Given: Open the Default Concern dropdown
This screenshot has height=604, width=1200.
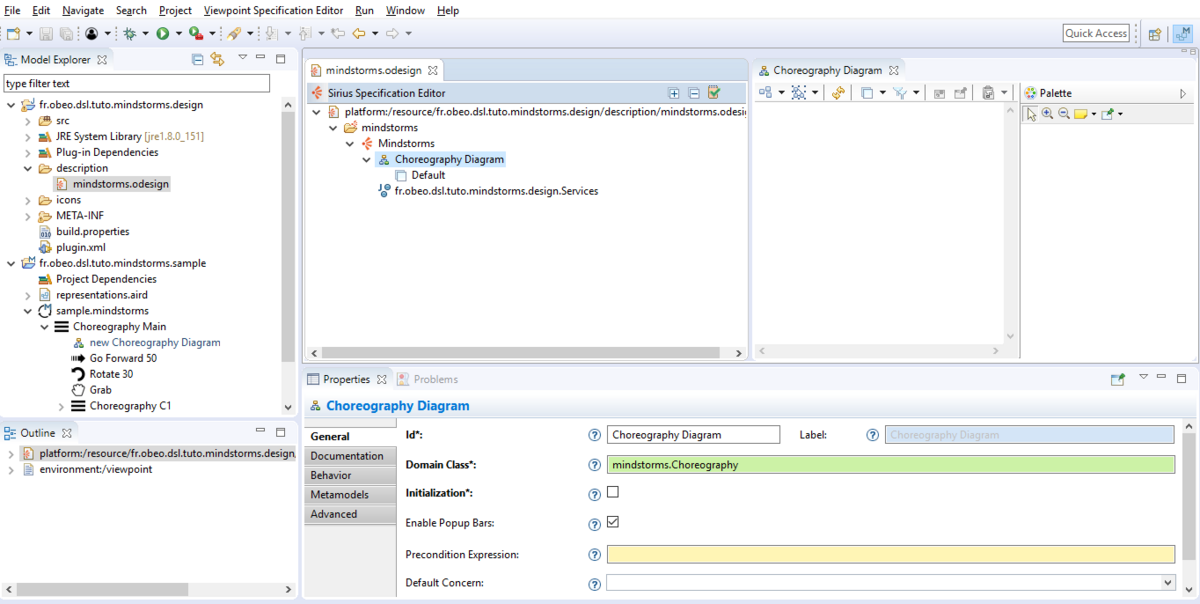Looking at the screenshot, I should (1167, 582).
